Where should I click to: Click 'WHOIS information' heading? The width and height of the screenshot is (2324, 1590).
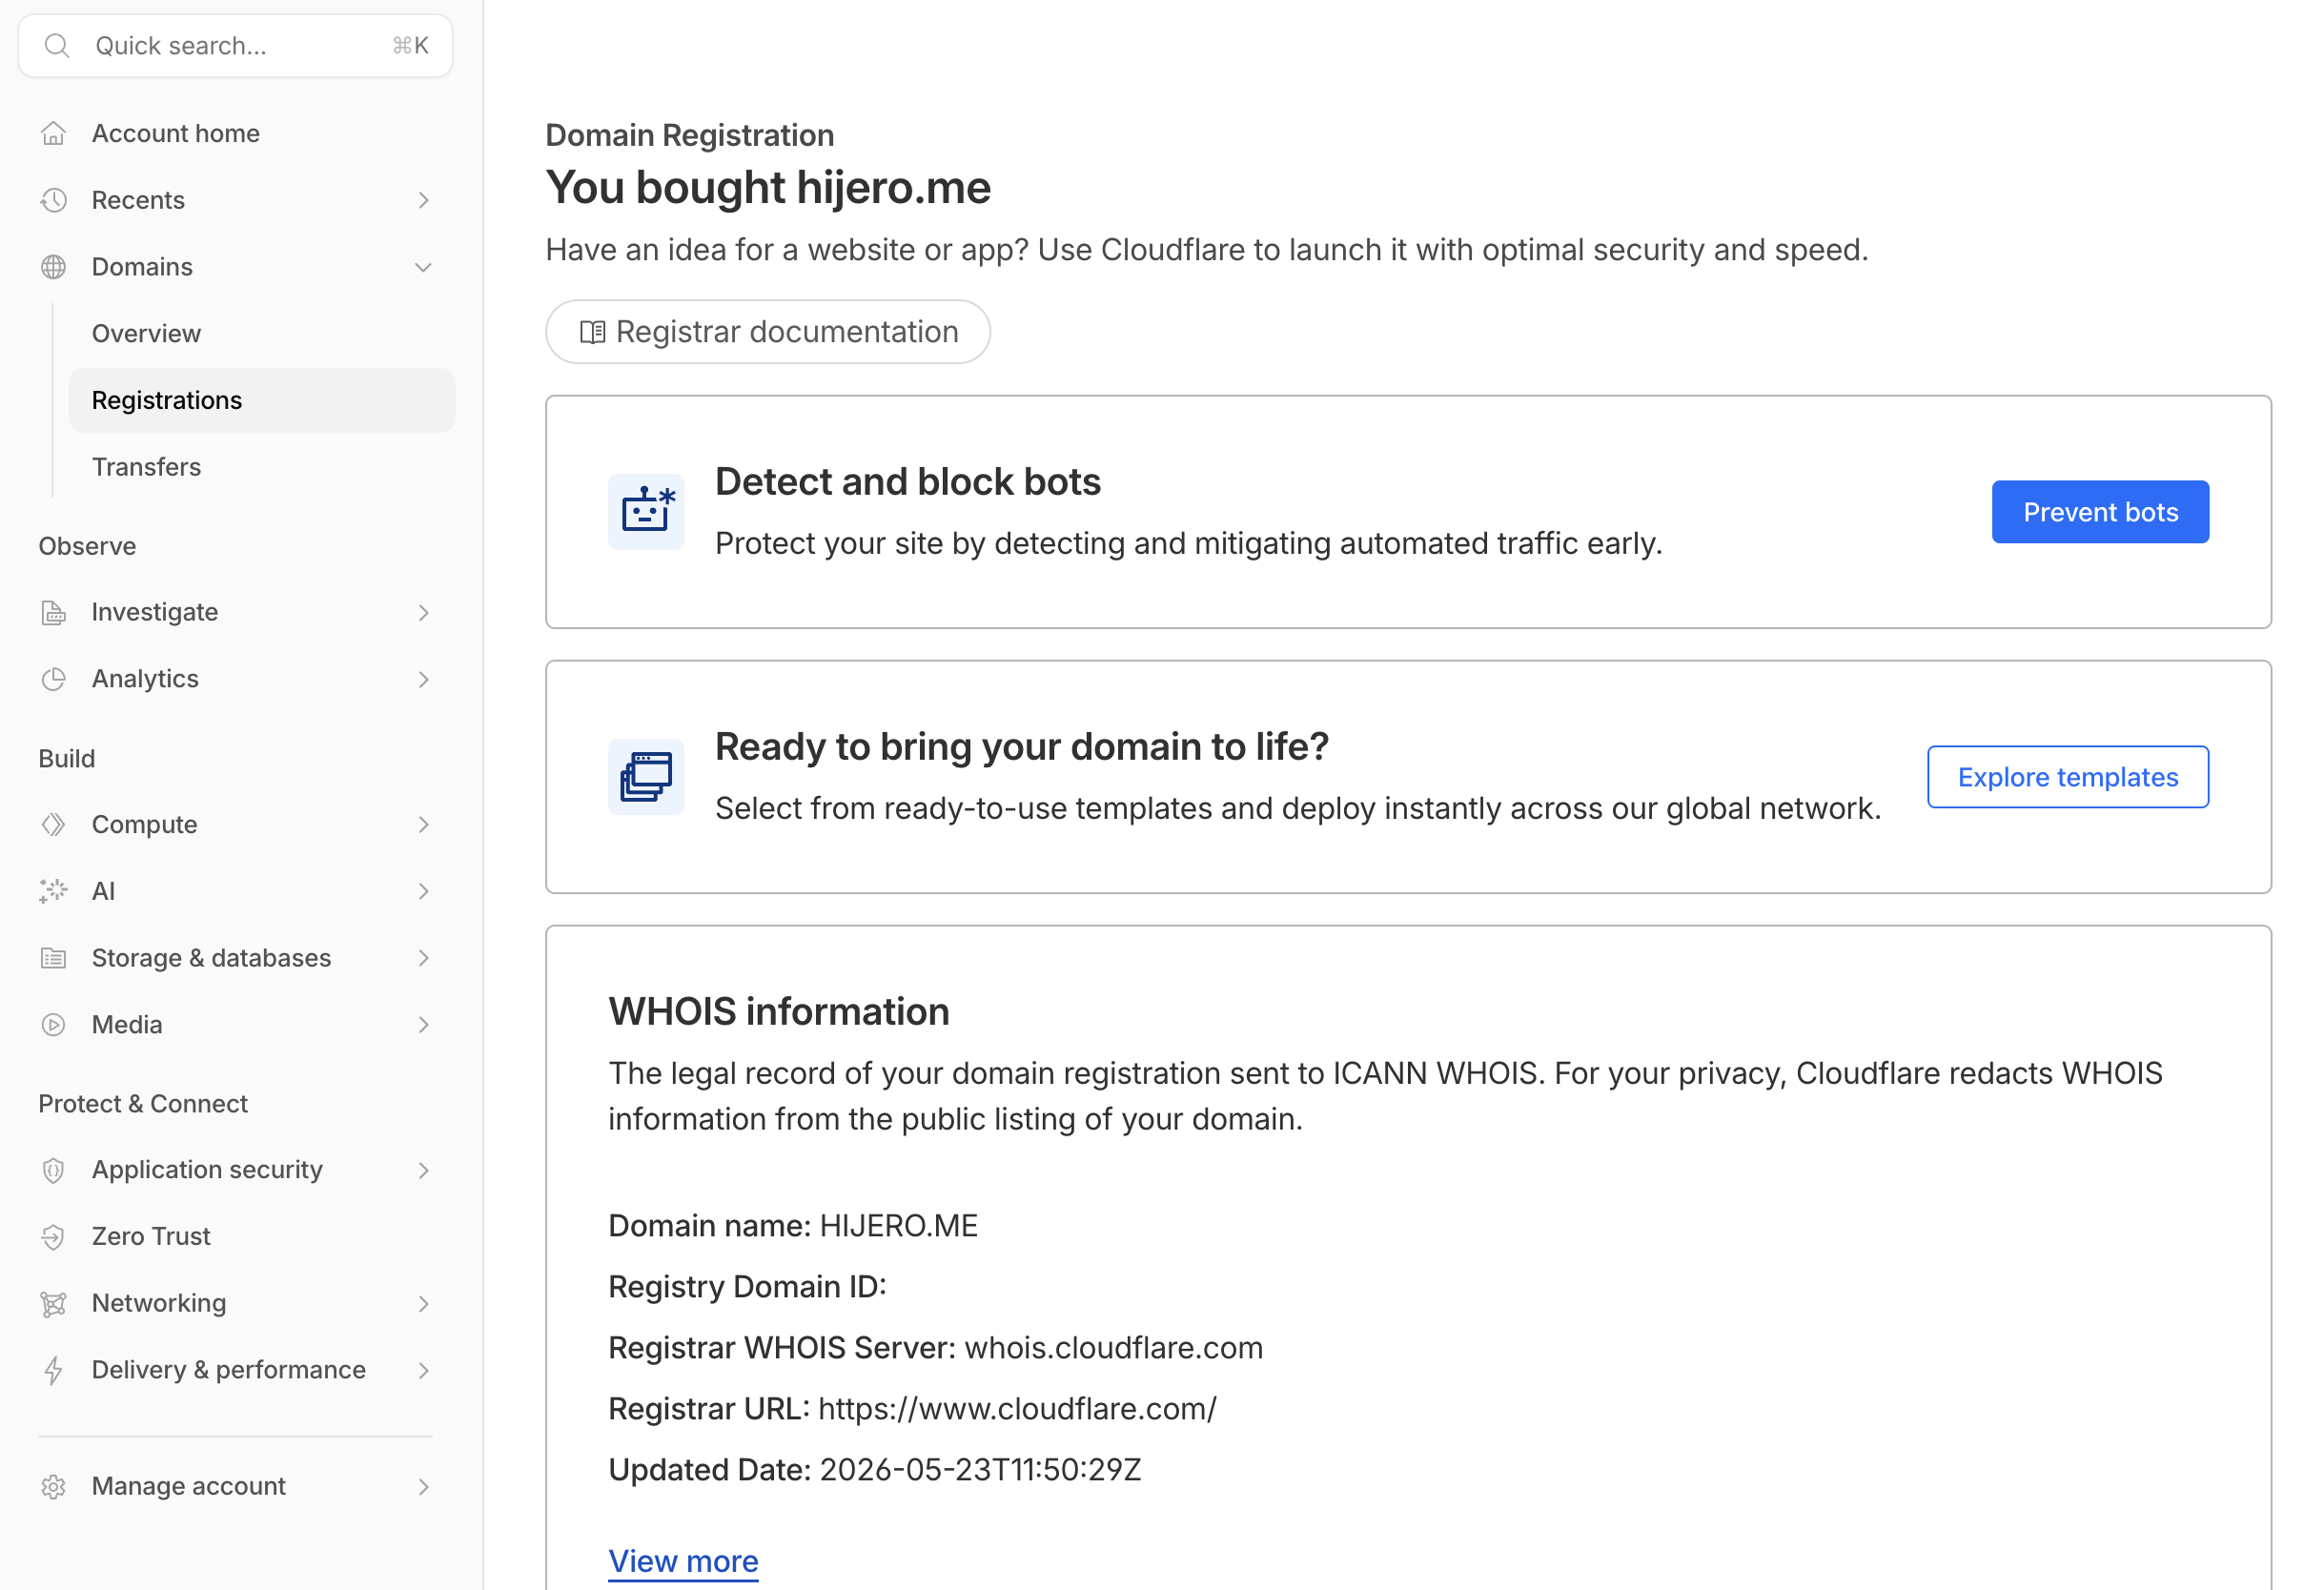779,1012
